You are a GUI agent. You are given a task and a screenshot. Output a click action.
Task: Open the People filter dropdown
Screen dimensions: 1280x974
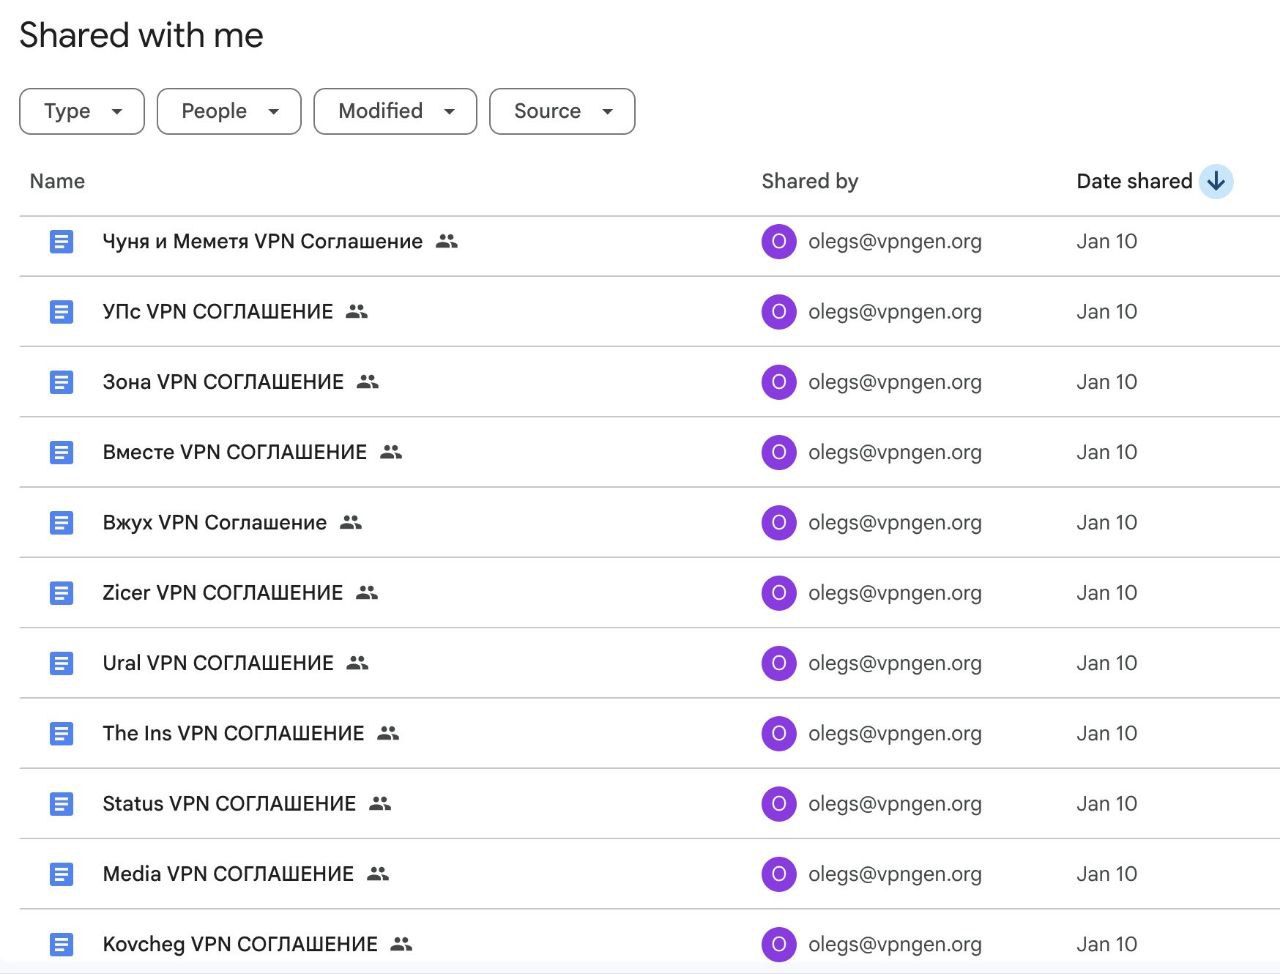click(x=228, y=111)
